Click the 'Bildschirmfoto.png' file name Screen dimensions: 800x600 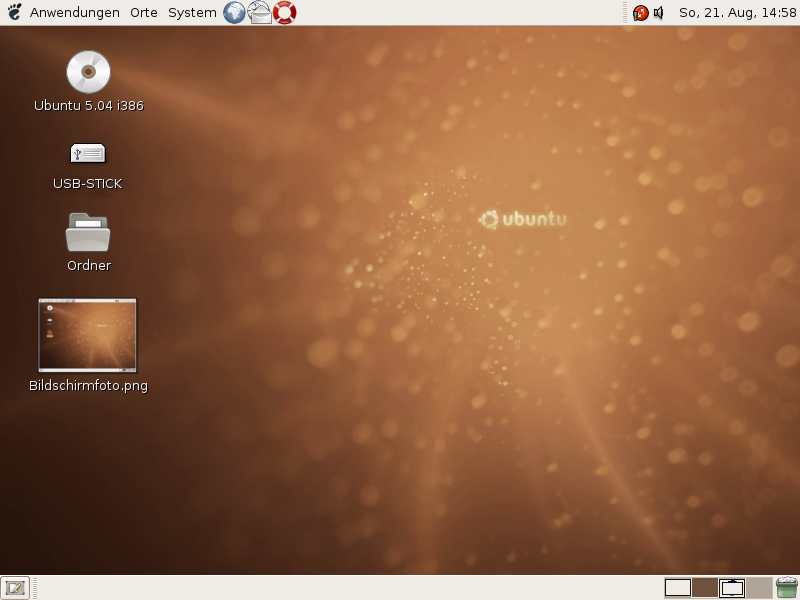pos(88,386)
